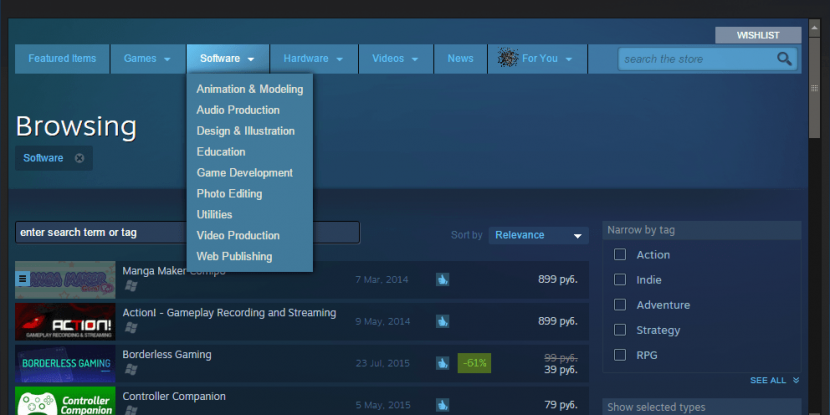Image resolution: width=830 pixels, height=415 pixels.
Task: Select Game Development from Software menu
Action: [244, 173]
